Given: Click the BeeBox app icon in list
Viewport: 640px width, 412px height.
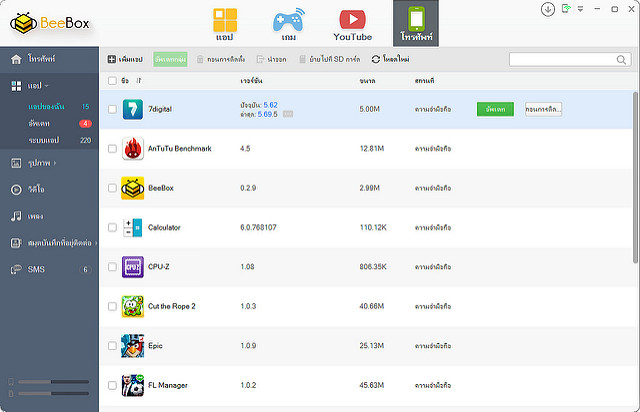Looking at the screenshot, I should [133, 188].
